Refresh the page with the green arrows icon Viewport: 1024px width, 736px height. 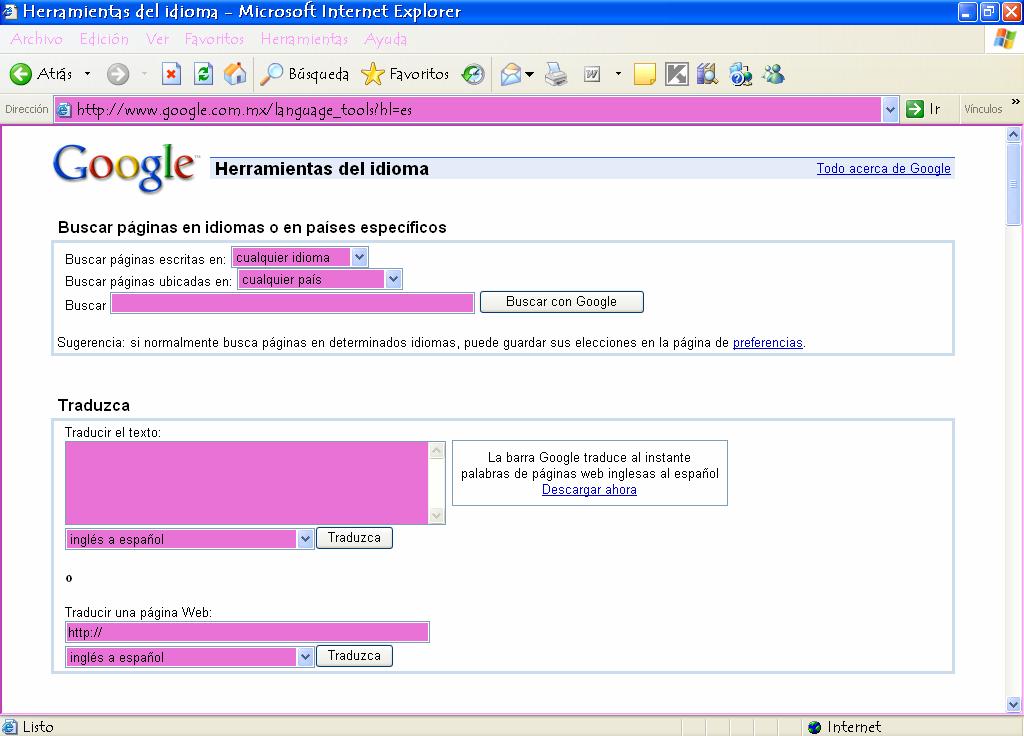204,74
